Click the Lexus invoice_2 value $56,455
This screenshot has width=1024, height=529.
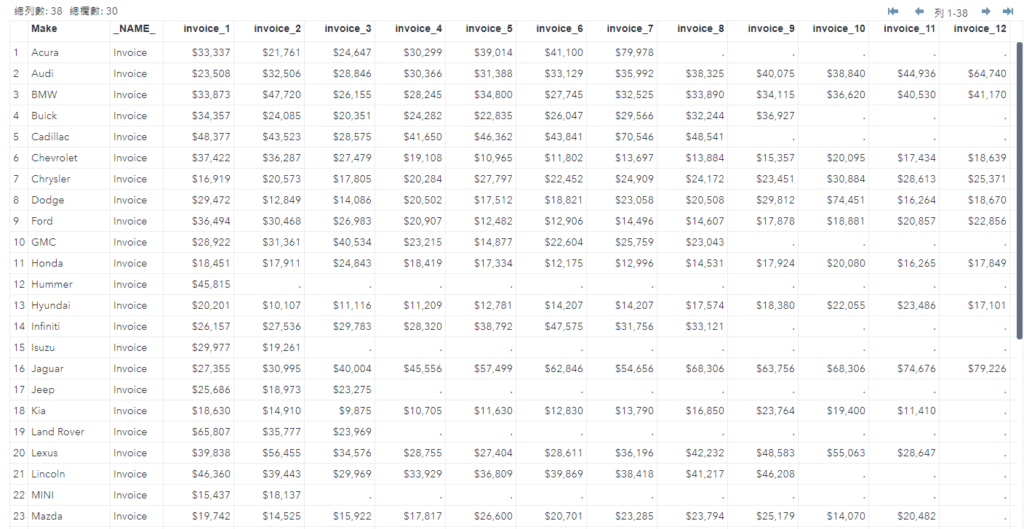pos(281,453)
